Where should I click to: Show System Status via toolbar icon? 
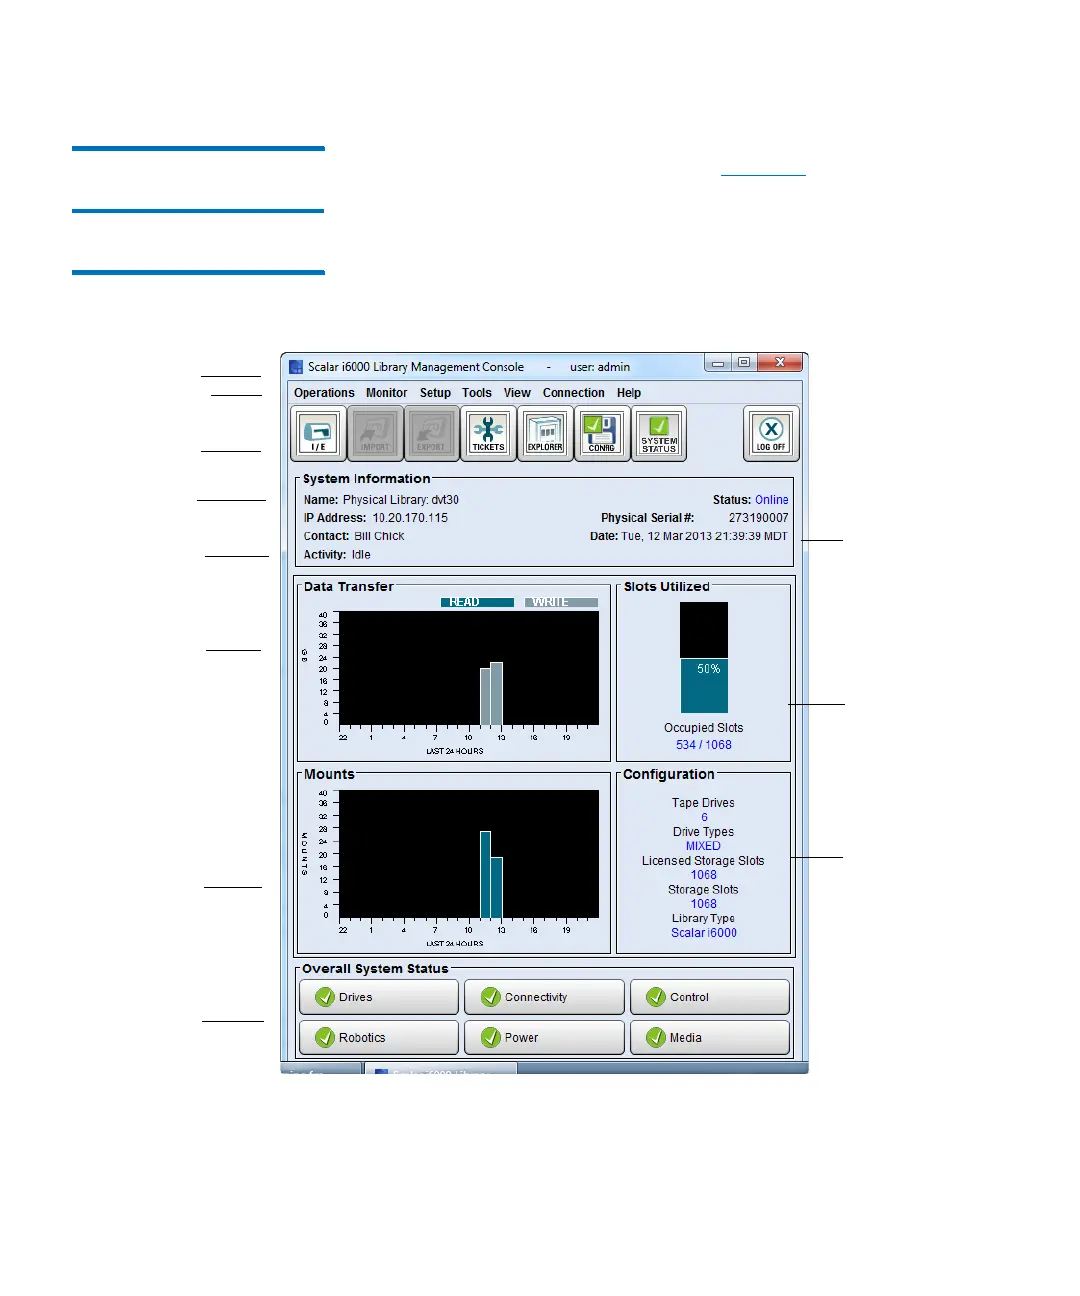coord(659,433)
